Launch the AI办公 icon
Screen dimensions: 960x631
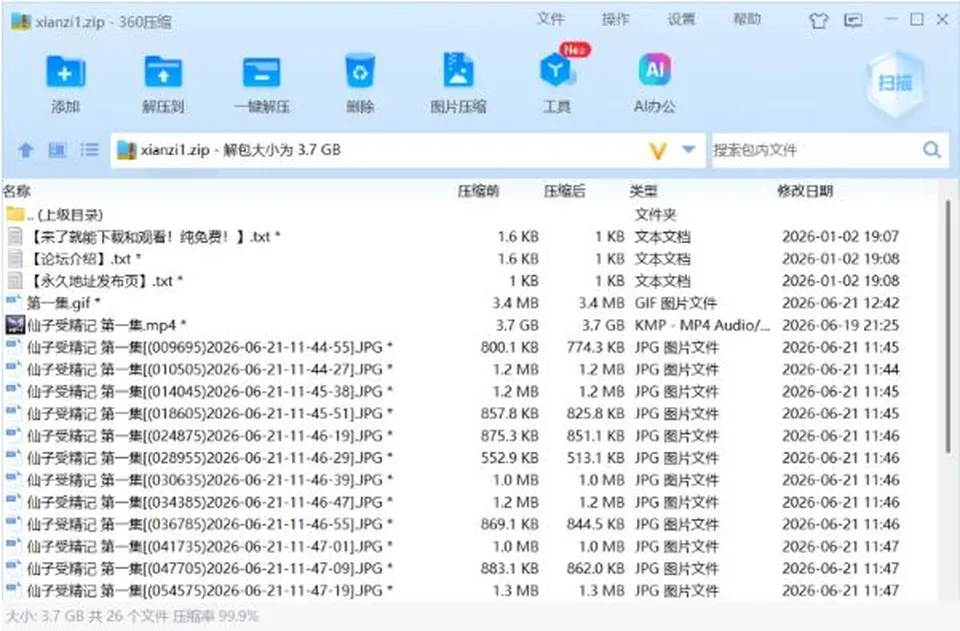click(x=654, y=69)
